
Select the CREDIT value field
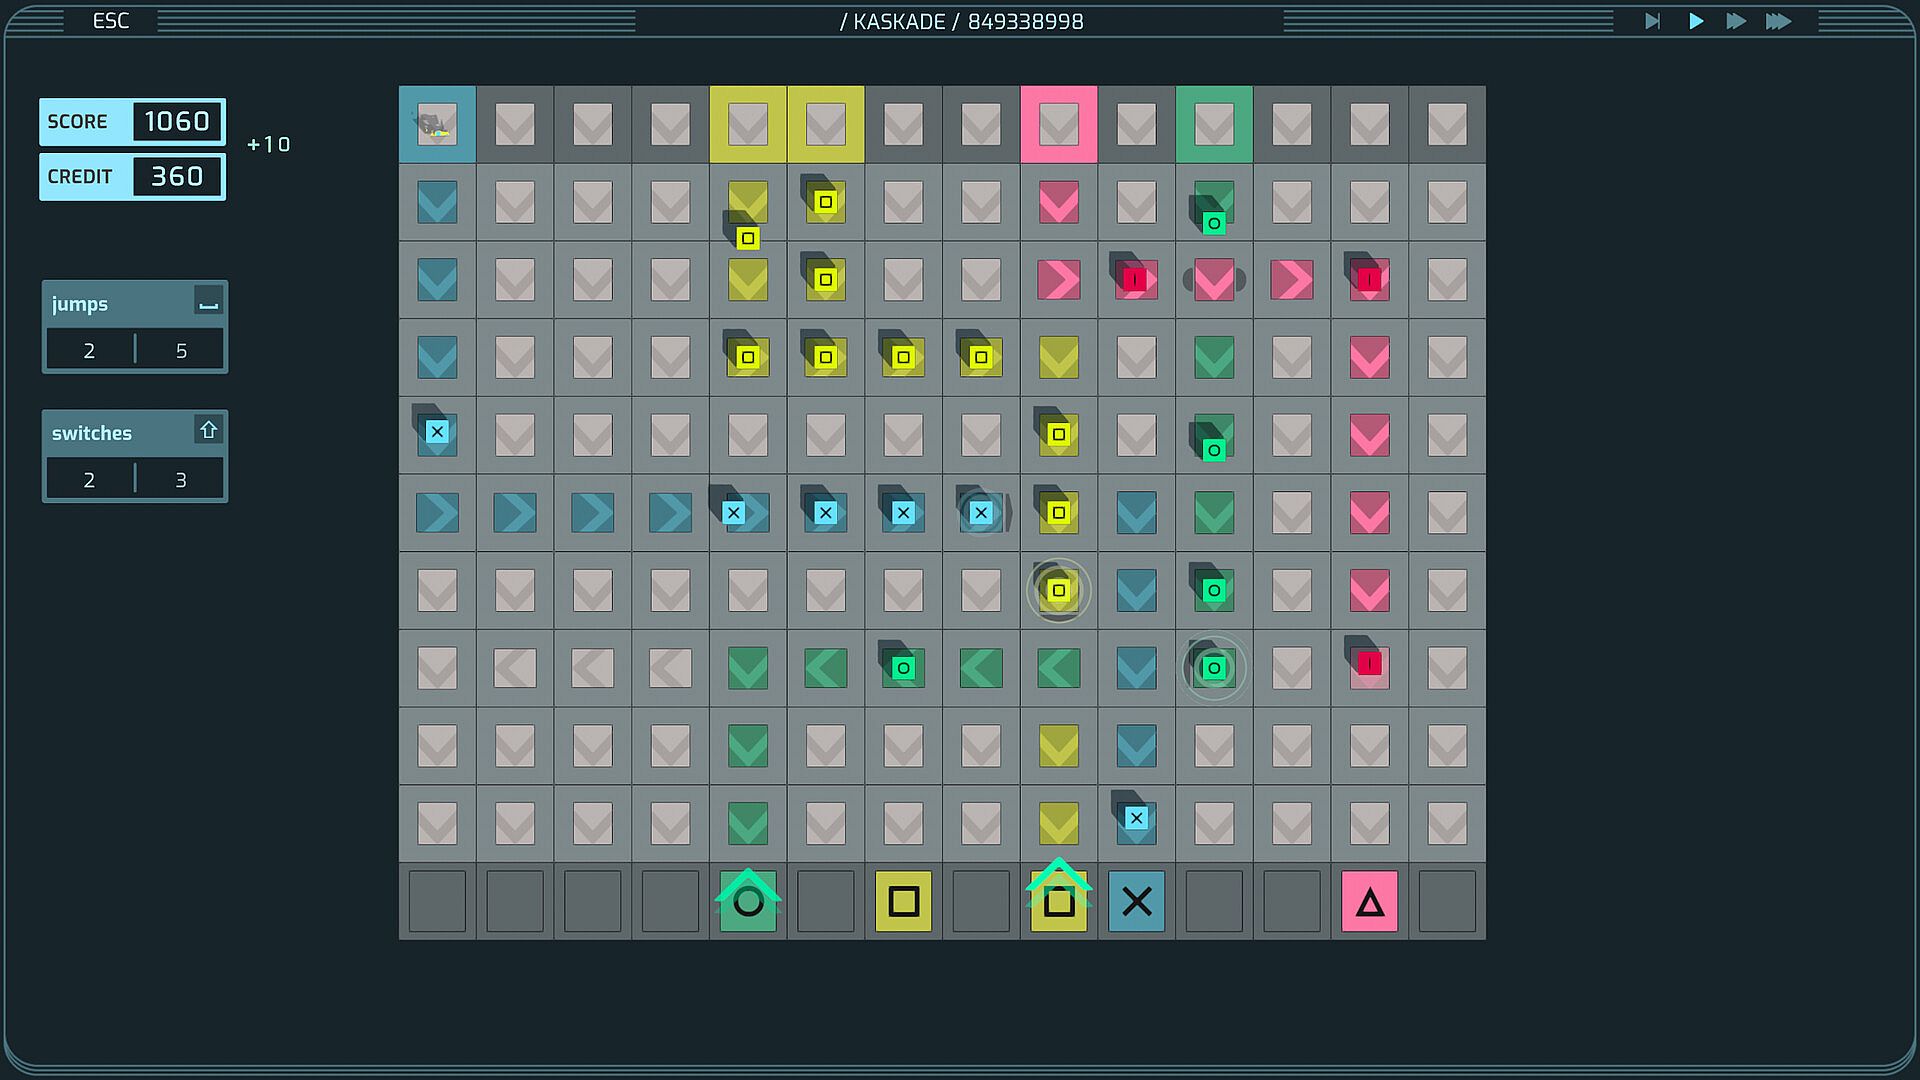(177, 177)
